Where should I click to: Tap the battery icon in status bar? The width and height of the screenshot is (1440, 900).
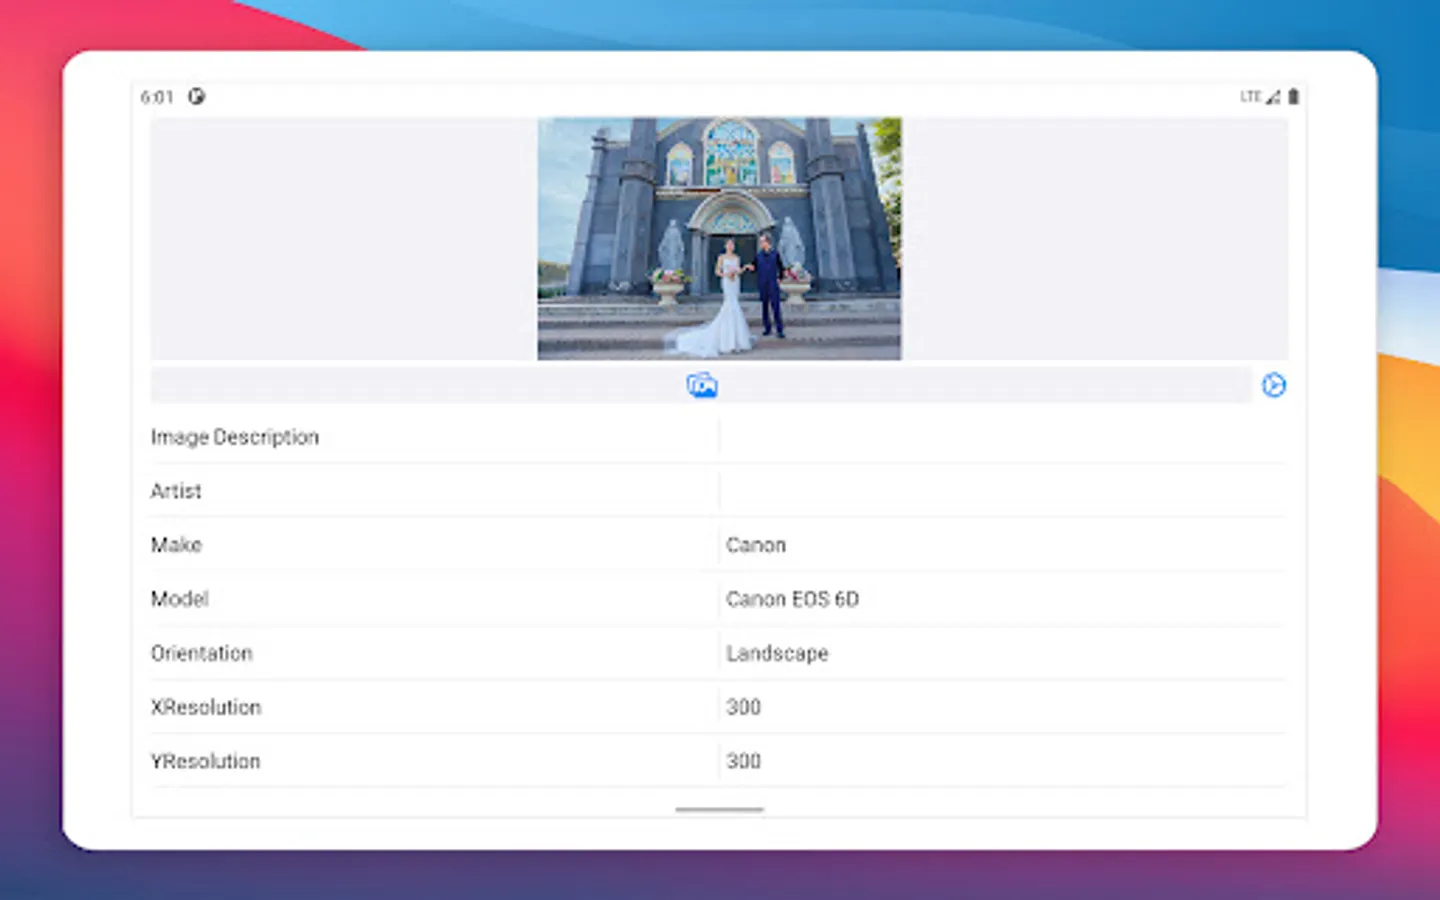coord(1293,96)
